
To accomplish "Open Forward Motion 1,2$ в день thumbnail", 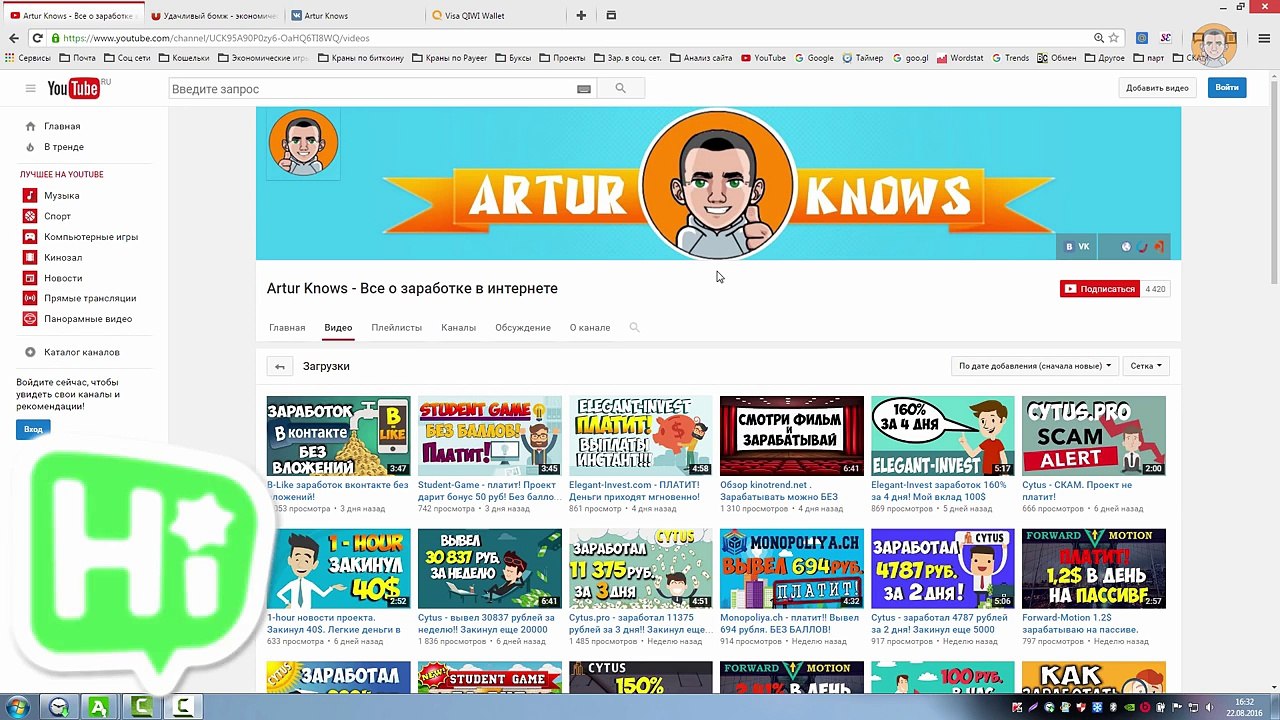I will [x=1094, y=569].
